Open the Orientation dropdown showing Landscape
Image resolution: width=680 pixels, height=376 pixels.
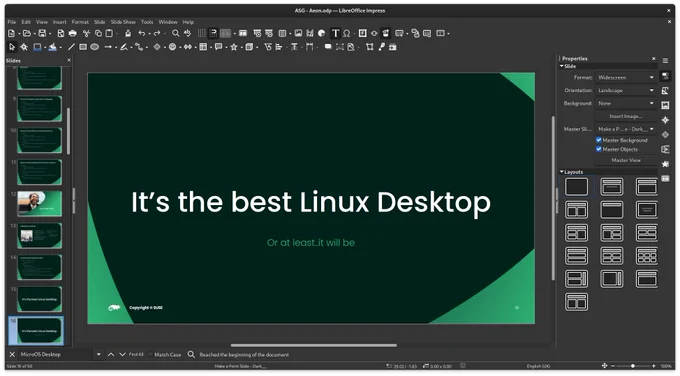coord(625,90)
